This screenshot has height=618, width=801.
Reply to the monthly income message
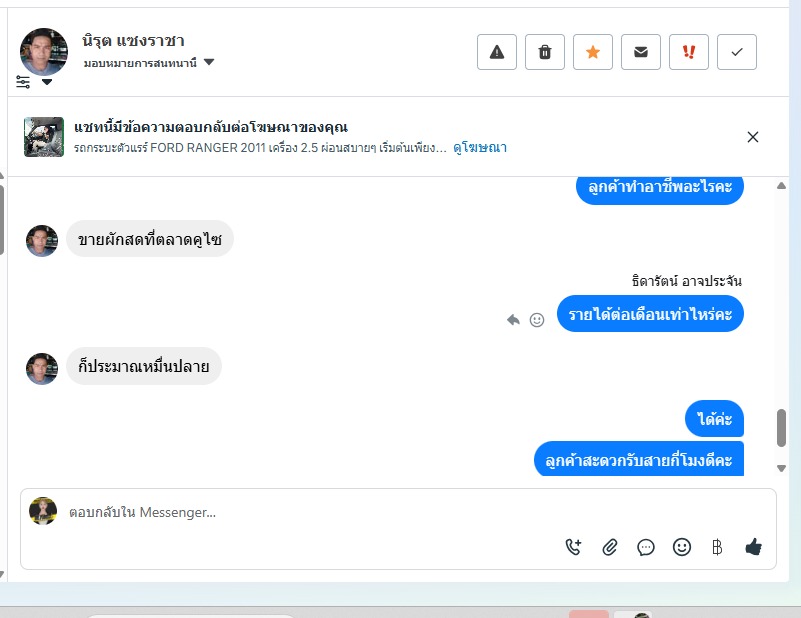click(x=513, y=320)
